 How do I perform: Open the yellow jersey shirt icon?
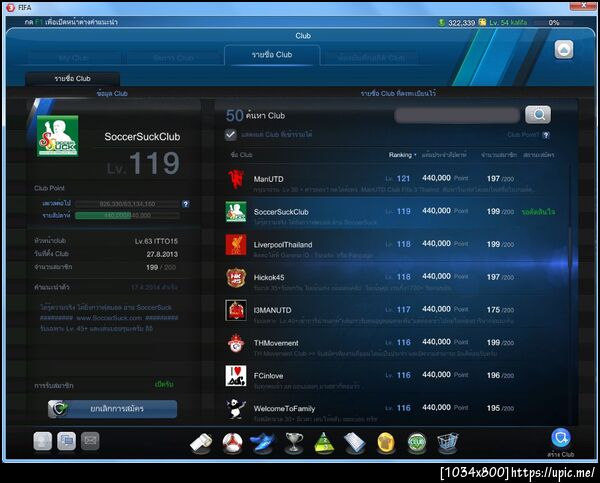[x=385, y=443]
